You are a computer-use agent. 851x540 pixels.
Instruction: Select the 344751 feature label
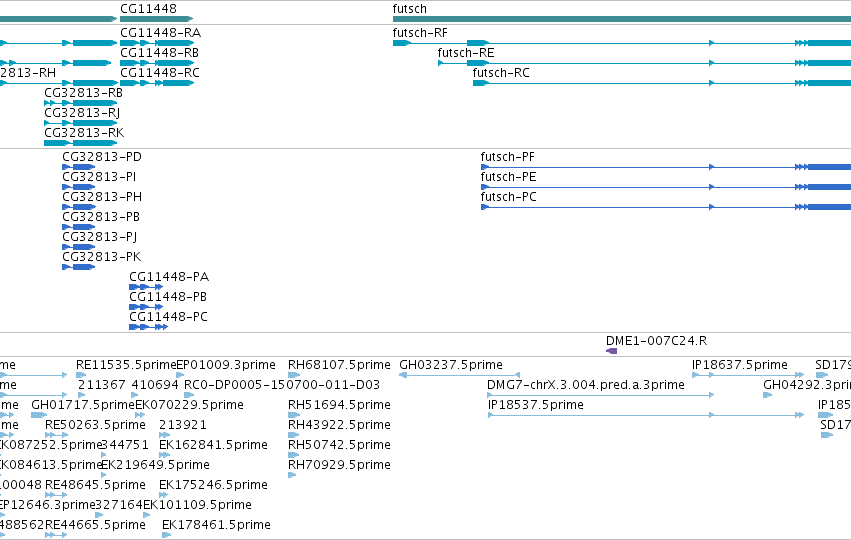point(125,445)
